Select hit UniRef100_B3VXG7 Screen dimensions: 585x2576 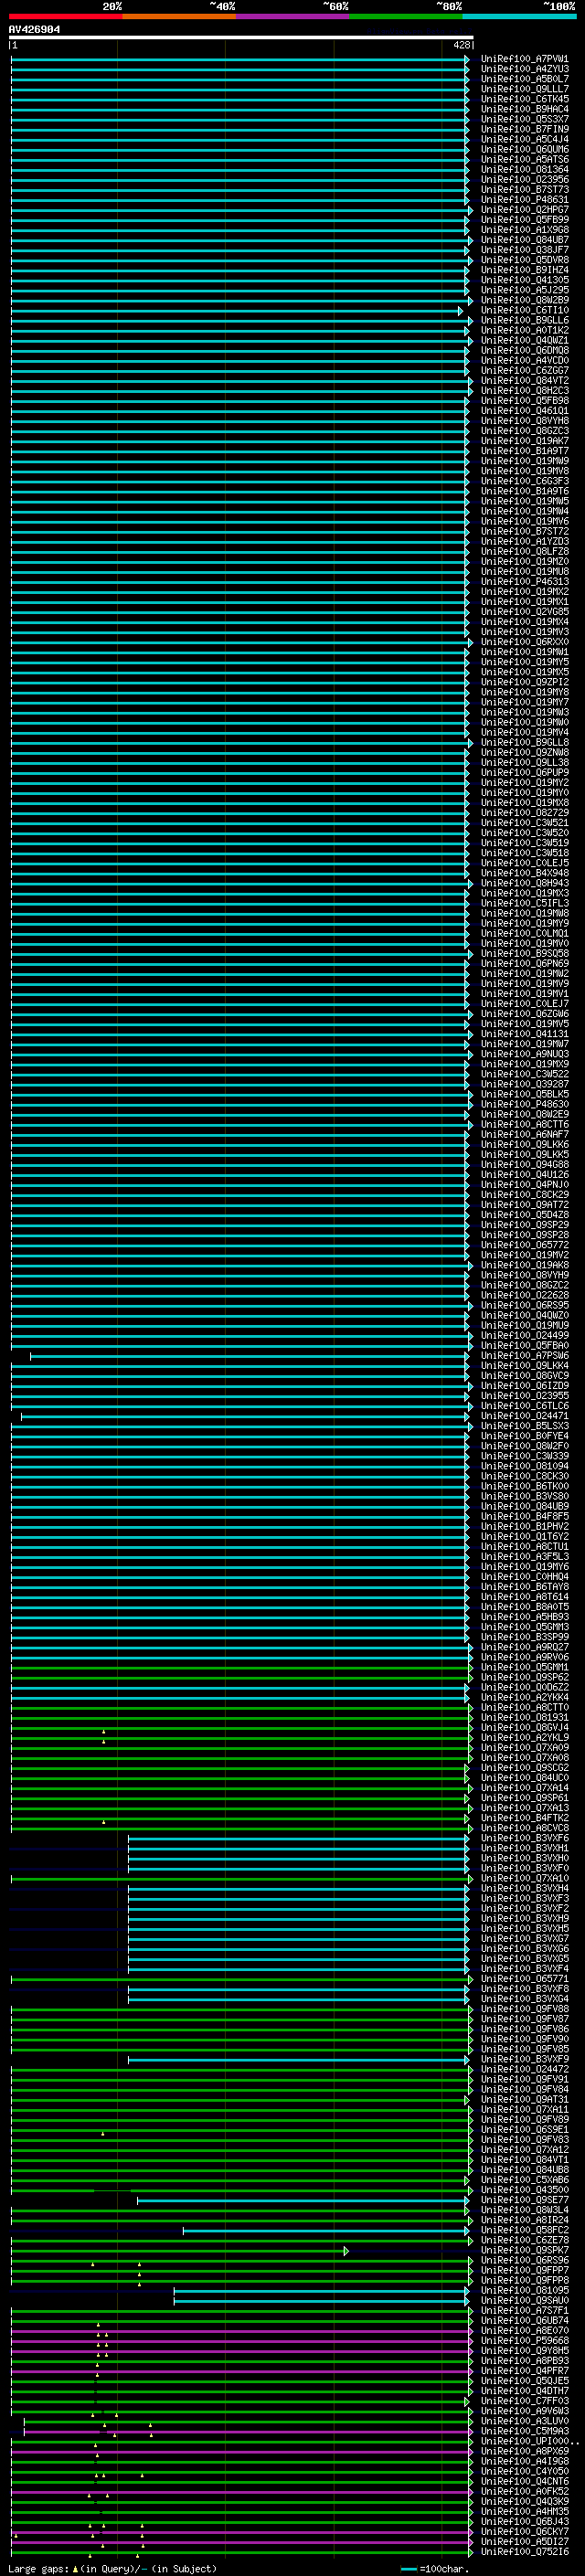pos(525,1938)
